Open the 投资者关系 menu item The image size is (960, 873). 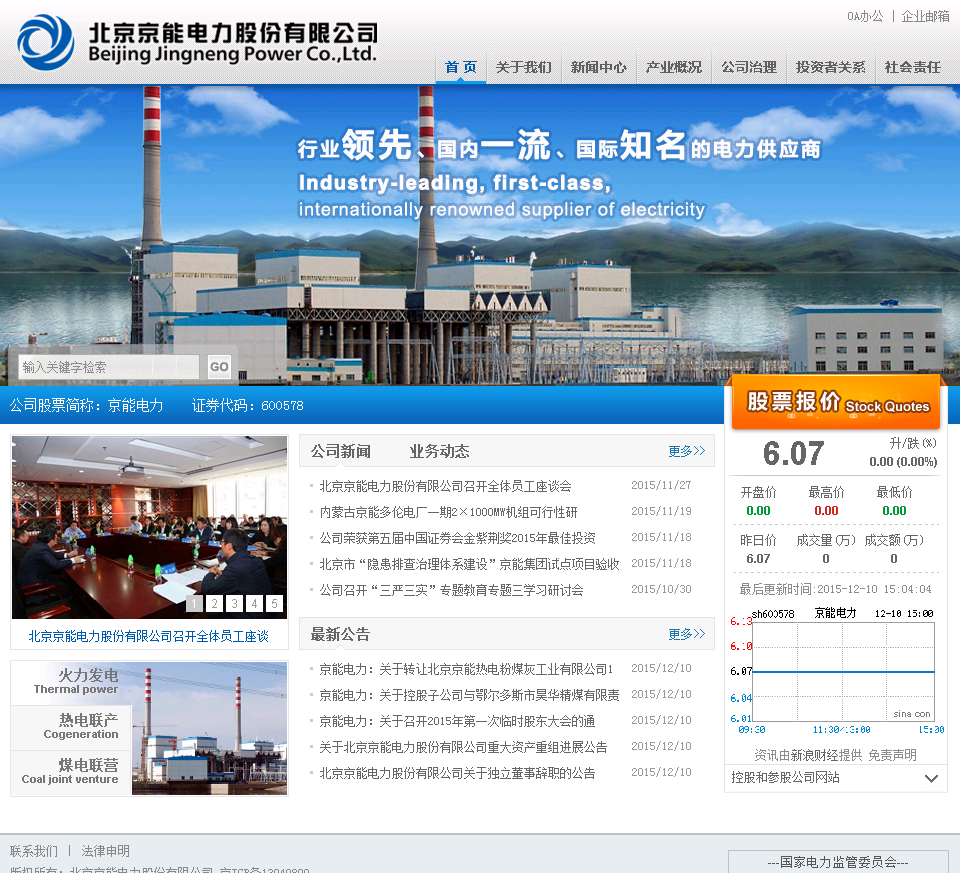pyautogui.click(x=830, y=67)
